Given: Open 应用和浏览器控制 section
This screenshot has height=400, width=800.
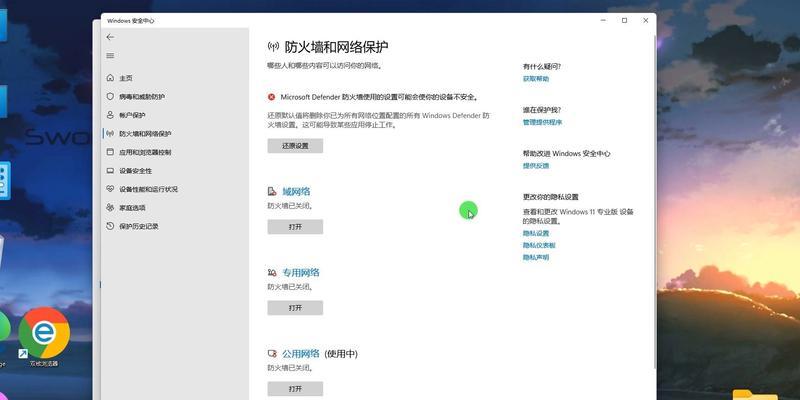Looking at the screenshot, I should point(145,152).
